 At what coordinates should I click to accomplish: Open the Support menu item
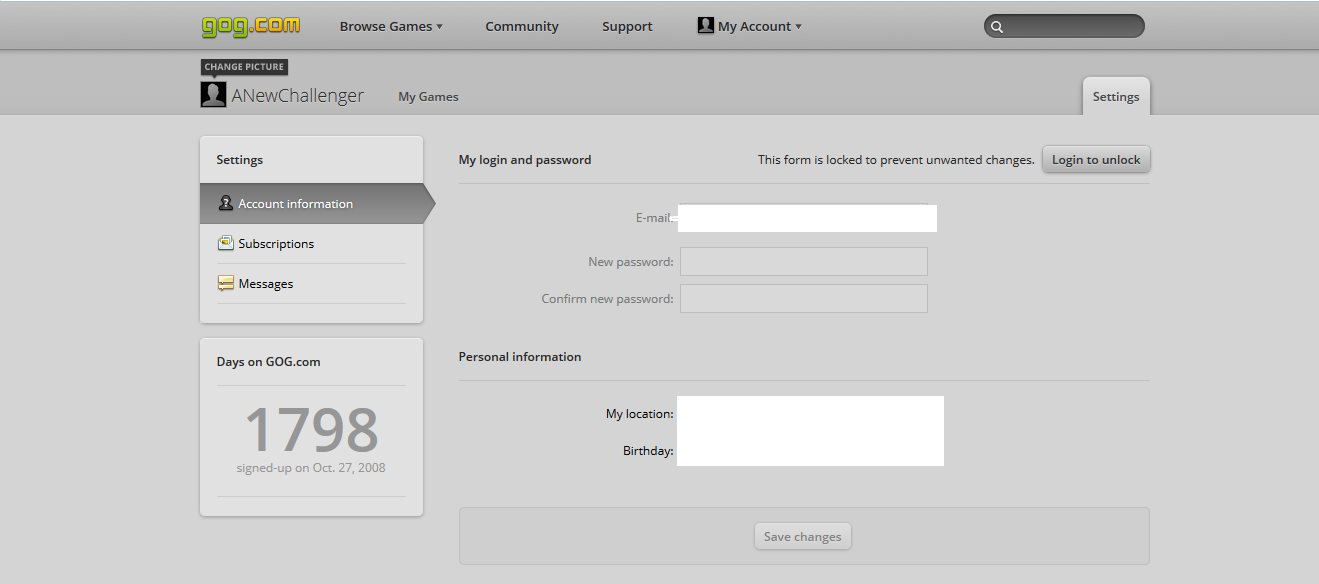pos(627,26)
